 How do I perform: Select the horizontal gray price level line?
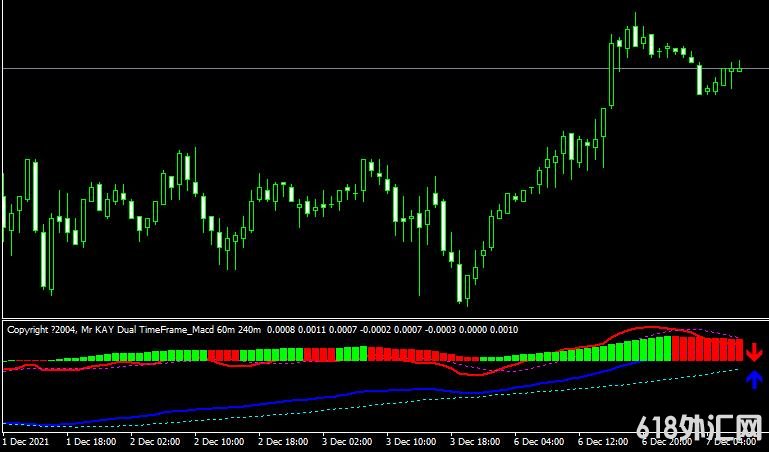pyautogui.click(x=300, y=68)
